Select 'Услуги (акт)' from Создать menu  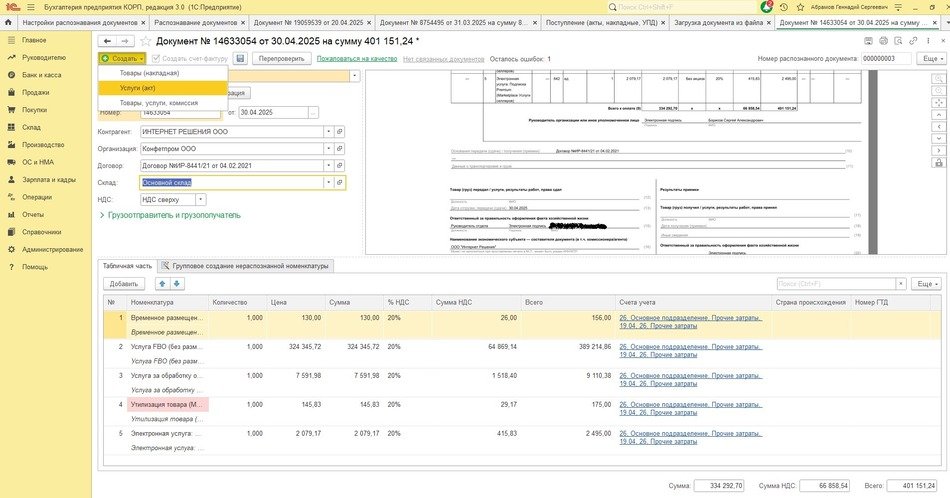click(137, 88)
